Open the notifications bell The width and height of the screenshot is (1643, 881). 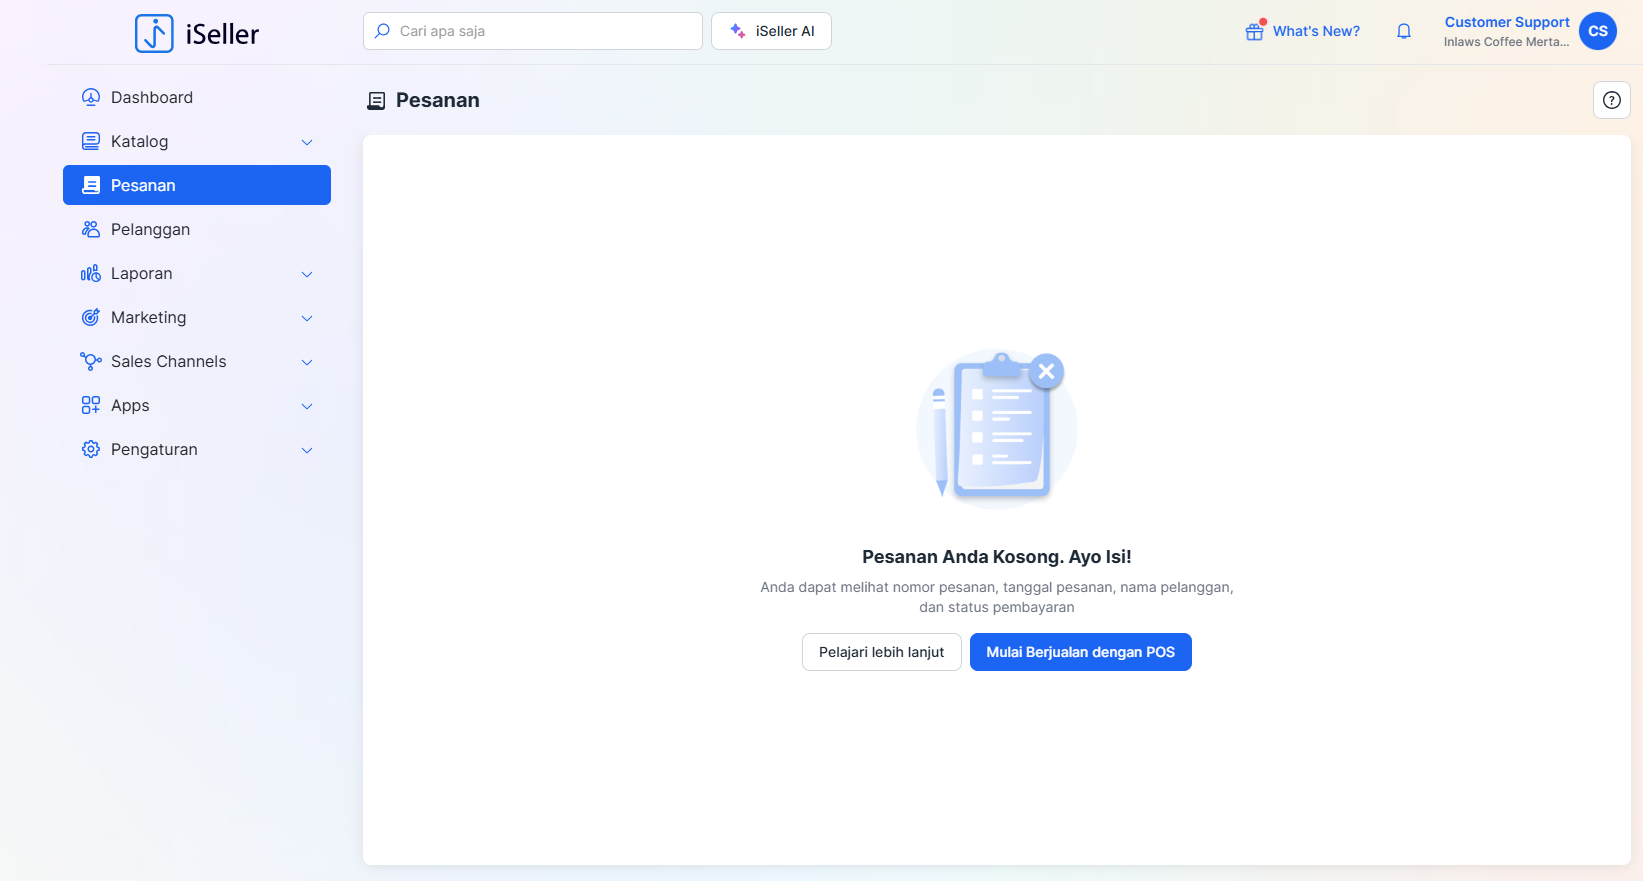point(1403,31)
